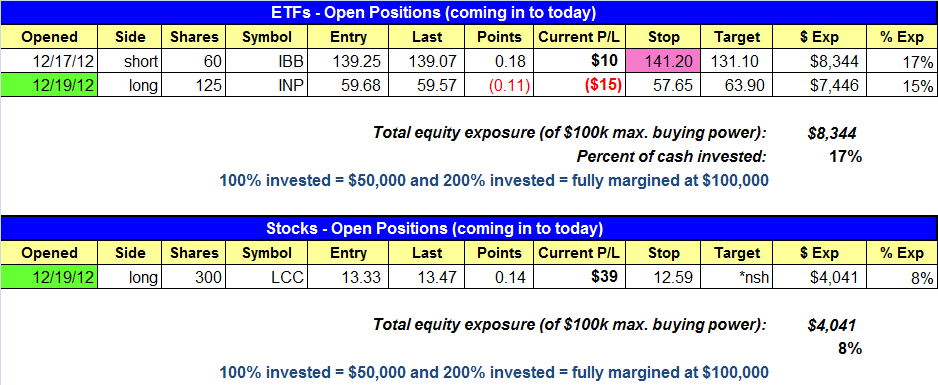Select the Stocks Open Positions header
Viewport: 938px width, 385px height.
468,228
